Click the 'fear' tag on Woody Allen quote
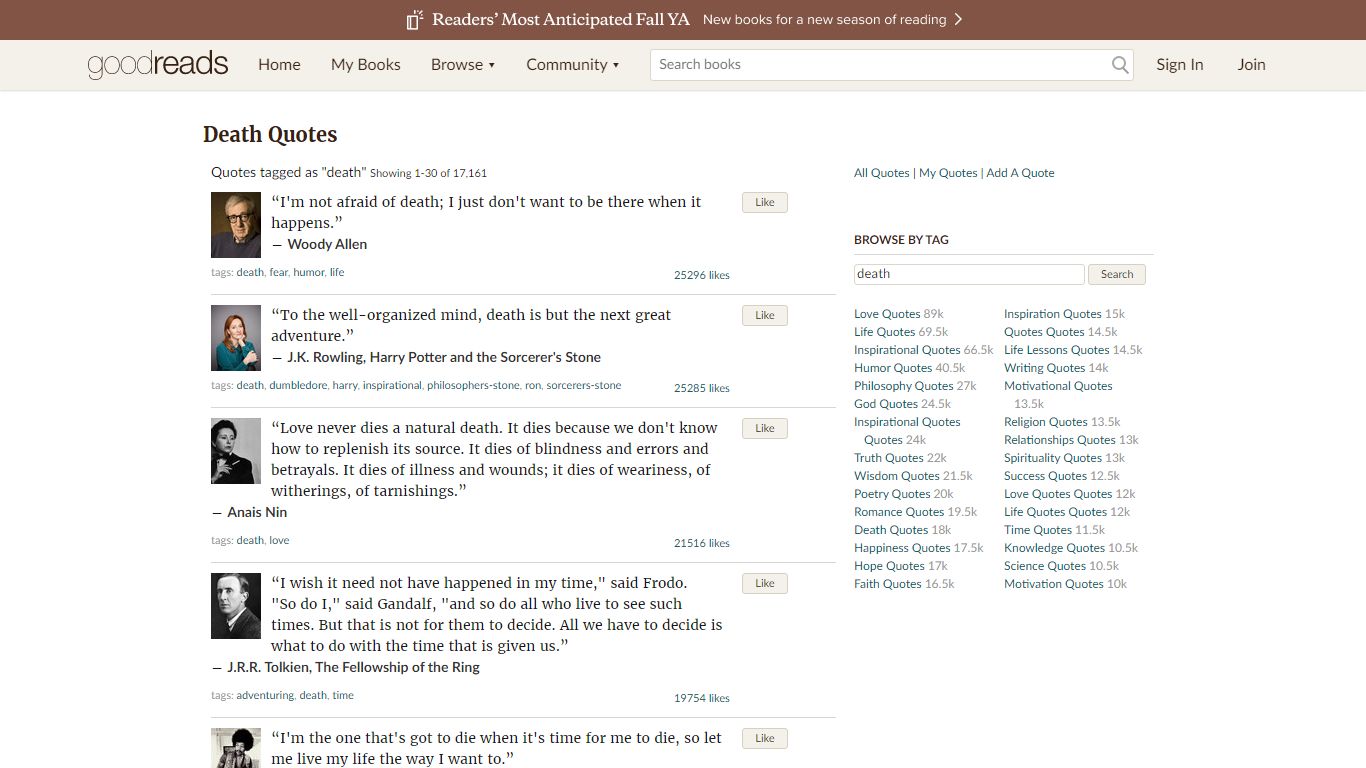The height and width of the screenshot is (768, 1366). point(278,272)
